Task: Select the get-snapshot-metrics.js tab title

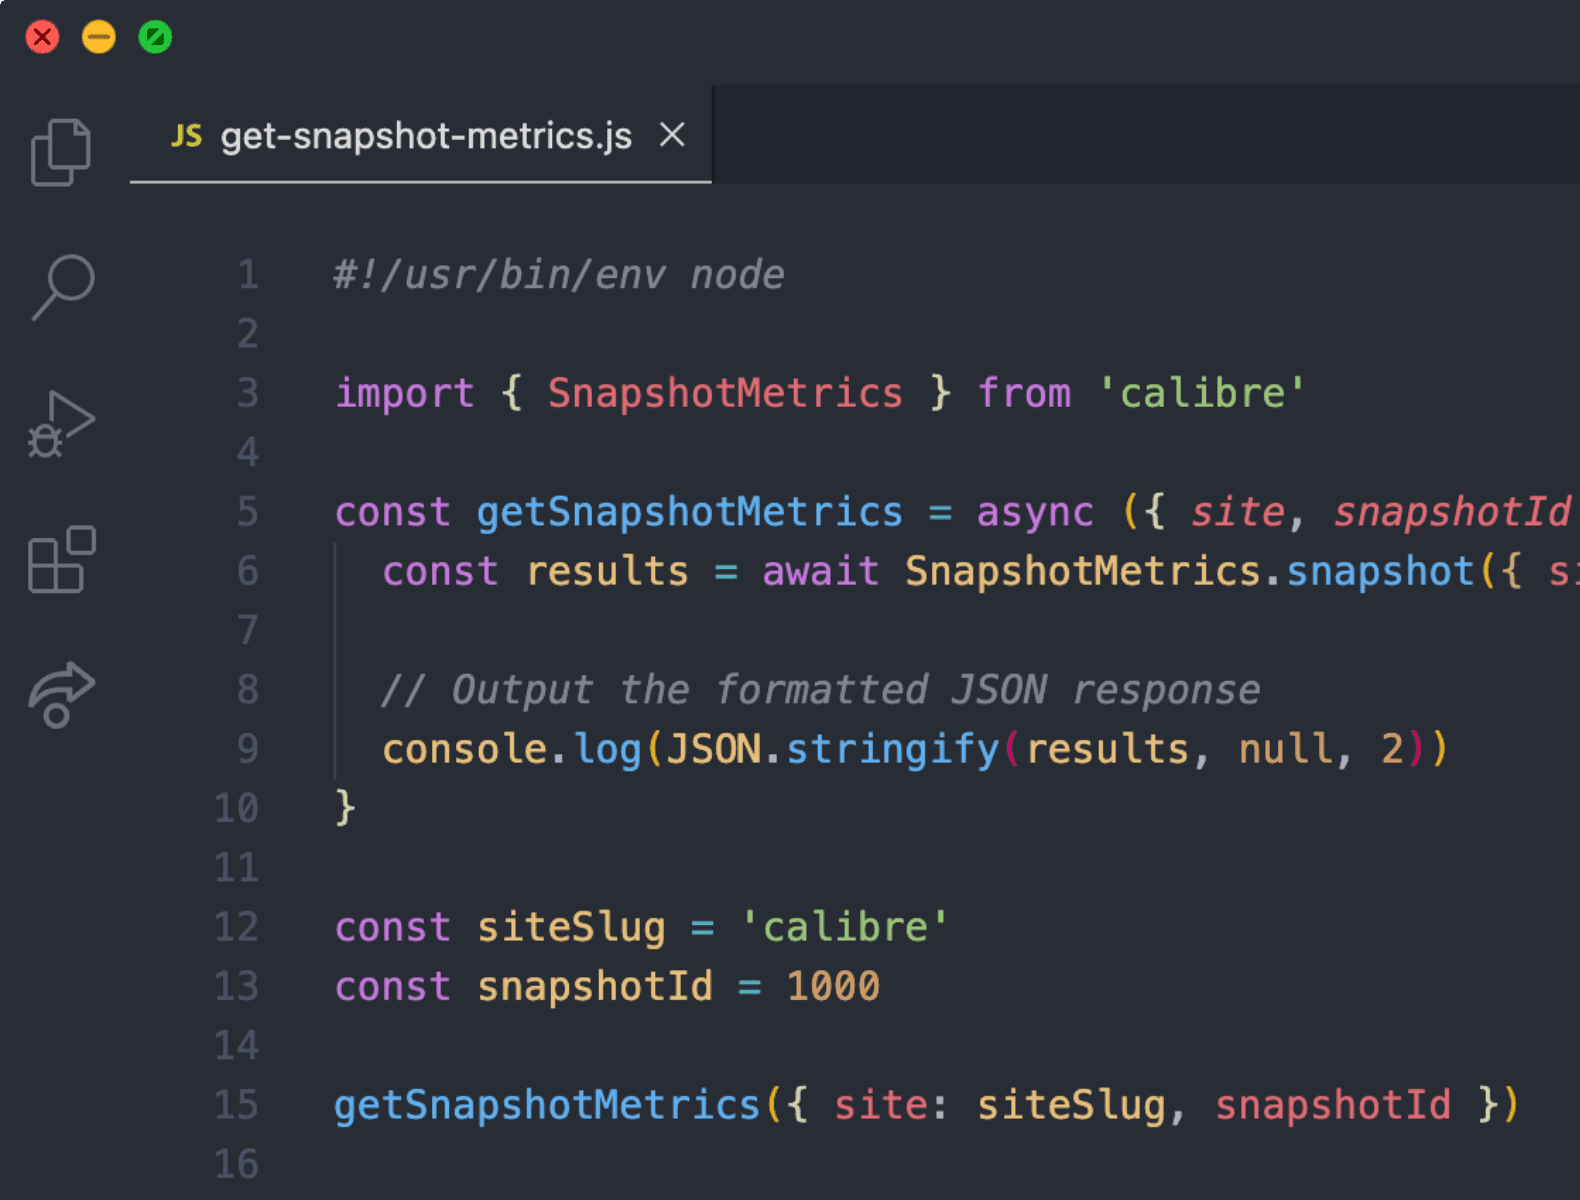Action: pyautogui.click(x=426, y=136)
